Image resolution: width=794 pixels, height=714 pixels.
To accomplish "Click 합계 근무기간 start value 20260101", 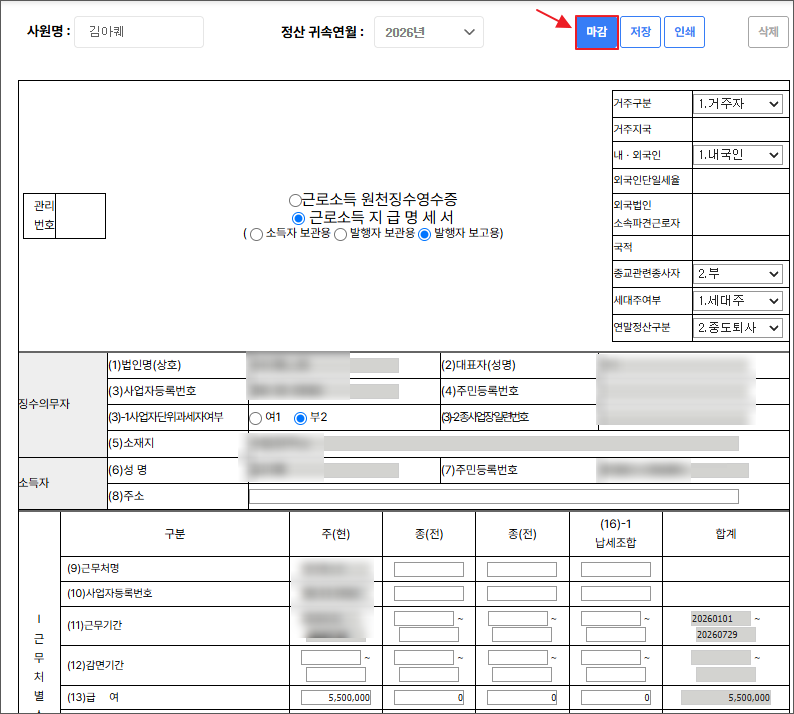I will click(x=721, y=618).
